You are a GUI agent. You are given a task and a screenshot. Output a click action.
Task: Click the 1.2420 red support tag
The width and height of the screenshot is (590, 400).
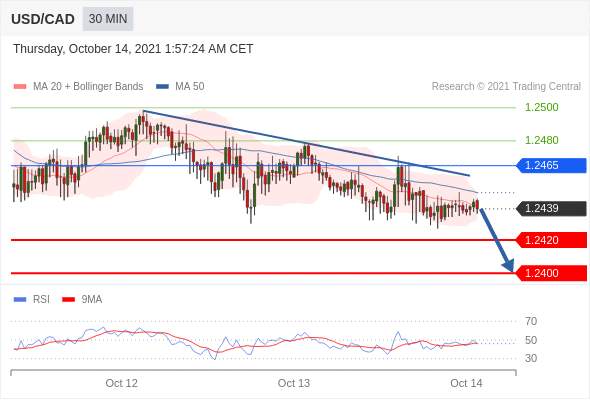coord(551,240)
